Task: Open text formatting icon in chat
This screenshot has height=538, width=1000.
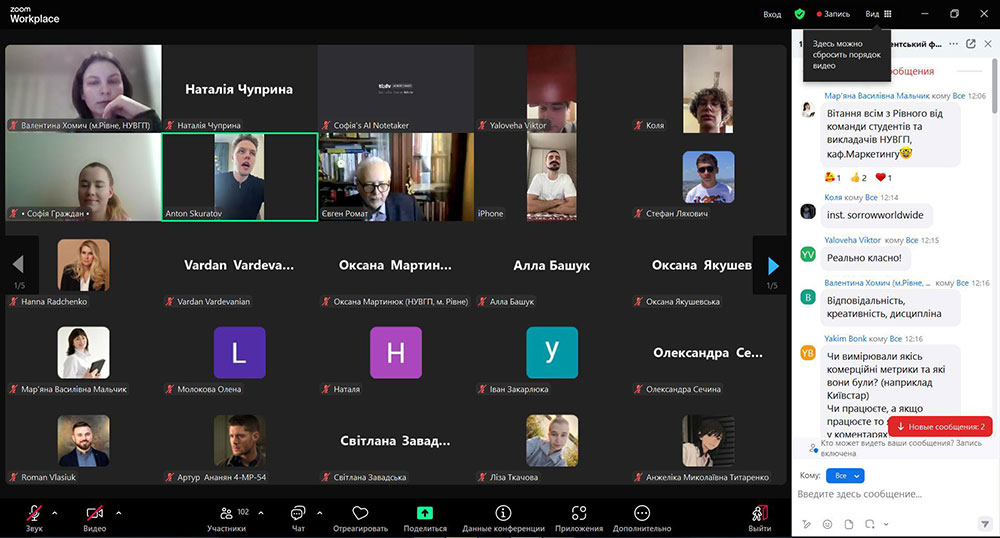Action: [x=807, y=524]
